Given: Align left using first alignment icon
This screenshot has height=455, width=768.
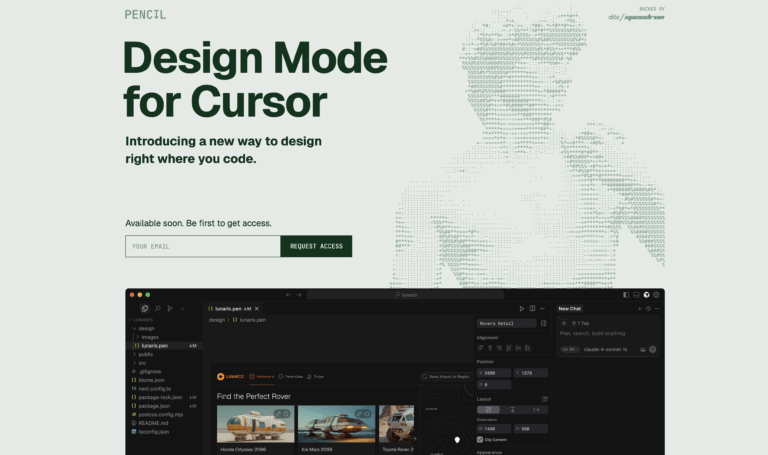Looking at the screenshot, I should [480, 348].
